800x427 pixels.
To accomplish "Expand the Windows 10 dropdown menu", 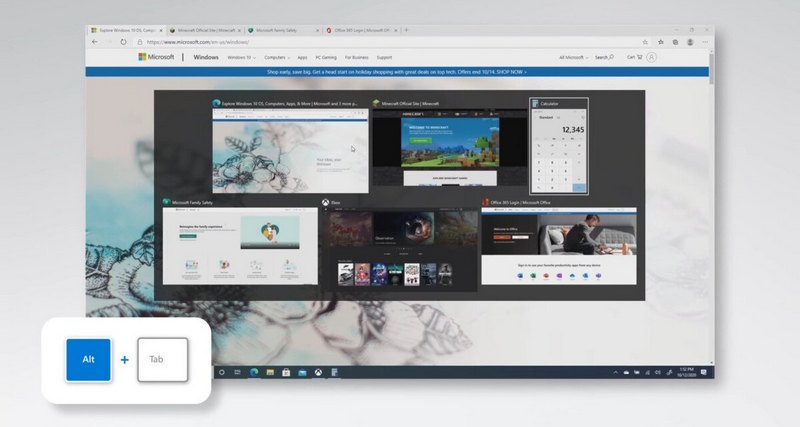I will 240,57.
